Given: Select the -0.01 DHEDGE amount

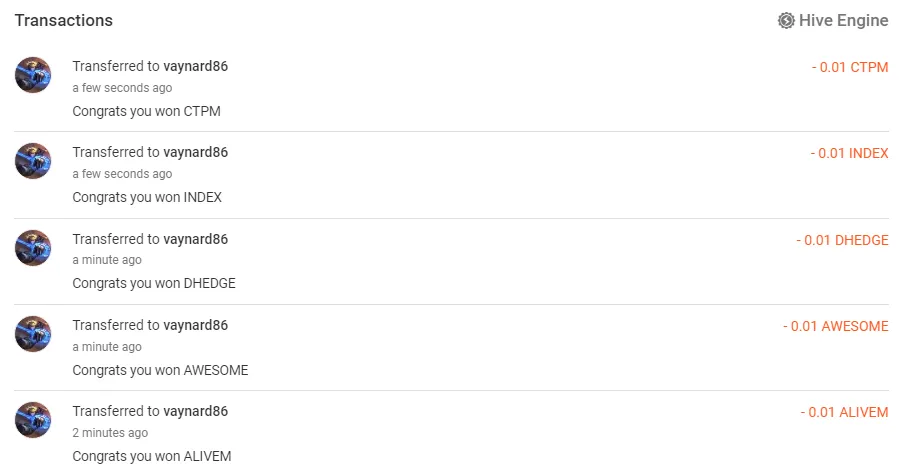Looking at the screenshot, I should 842,240.
